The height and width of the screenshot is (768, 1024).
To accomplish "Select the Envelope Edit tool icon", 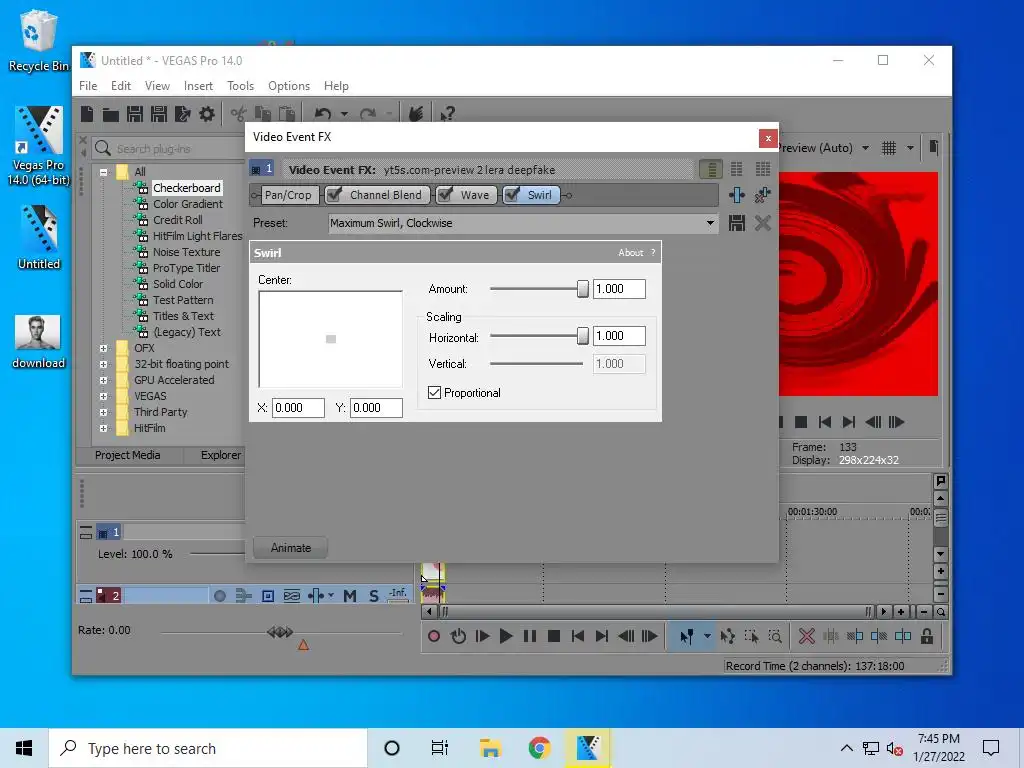I will pos(728,636).
